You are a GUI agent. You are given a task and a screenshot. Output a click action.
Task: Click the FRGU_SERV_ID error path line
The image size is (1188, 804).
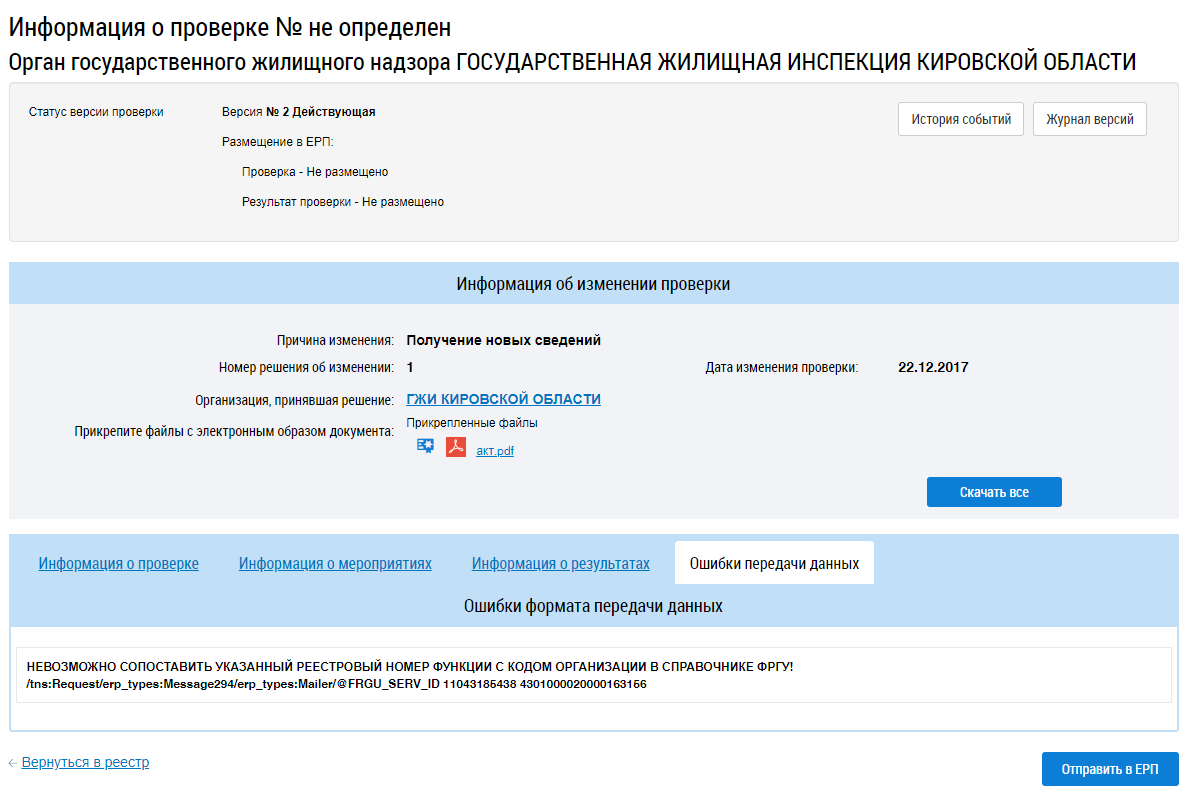point(336,684)
